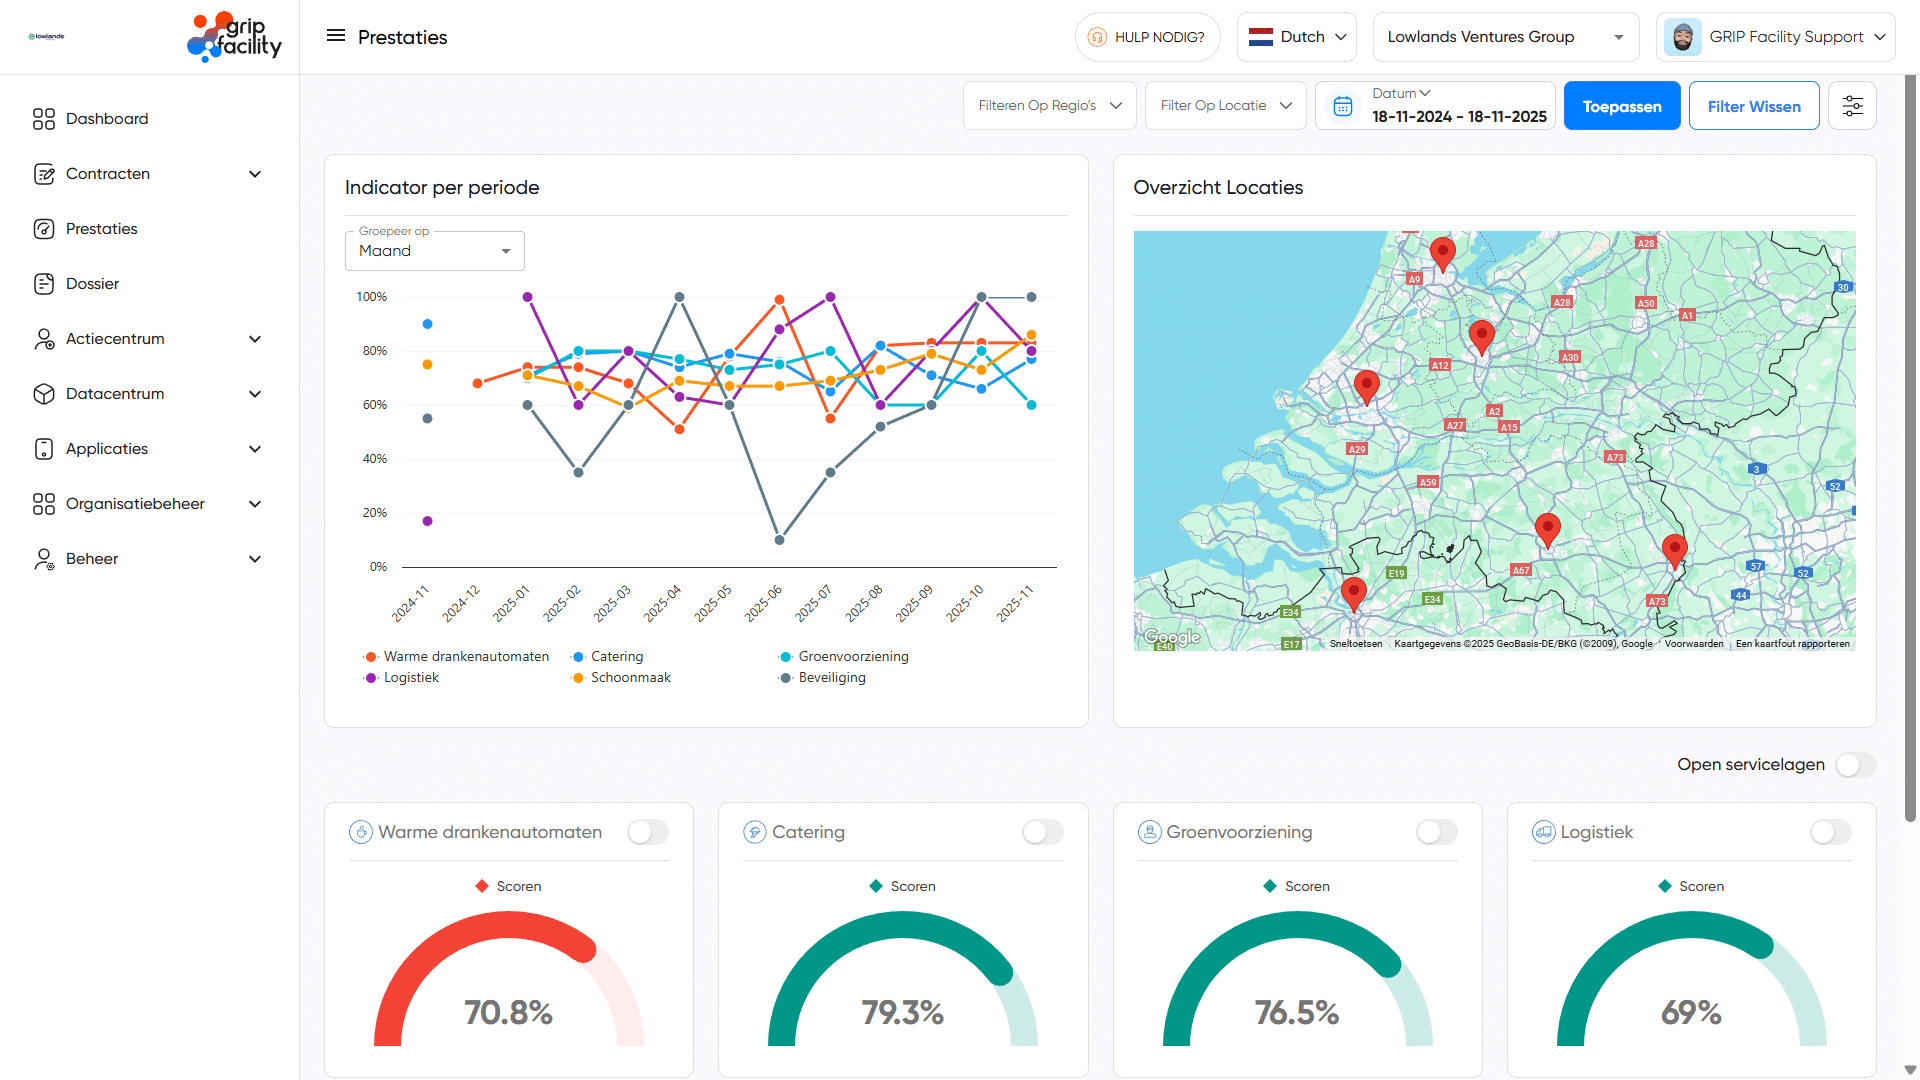The width and height of the screenshot is (1920, 1080).
Task: Open the Lowlands Ventures Group selector
Action: tap(1505, 37)
